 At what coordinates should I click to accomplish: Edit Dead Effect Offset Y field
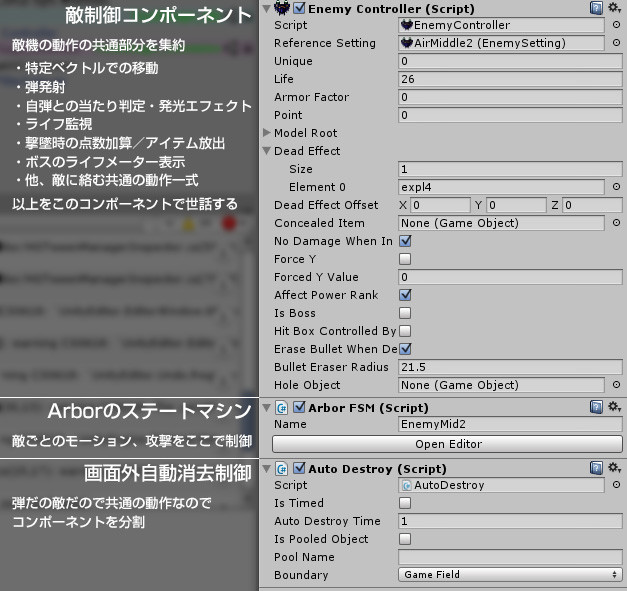click(x=516, y=205)
